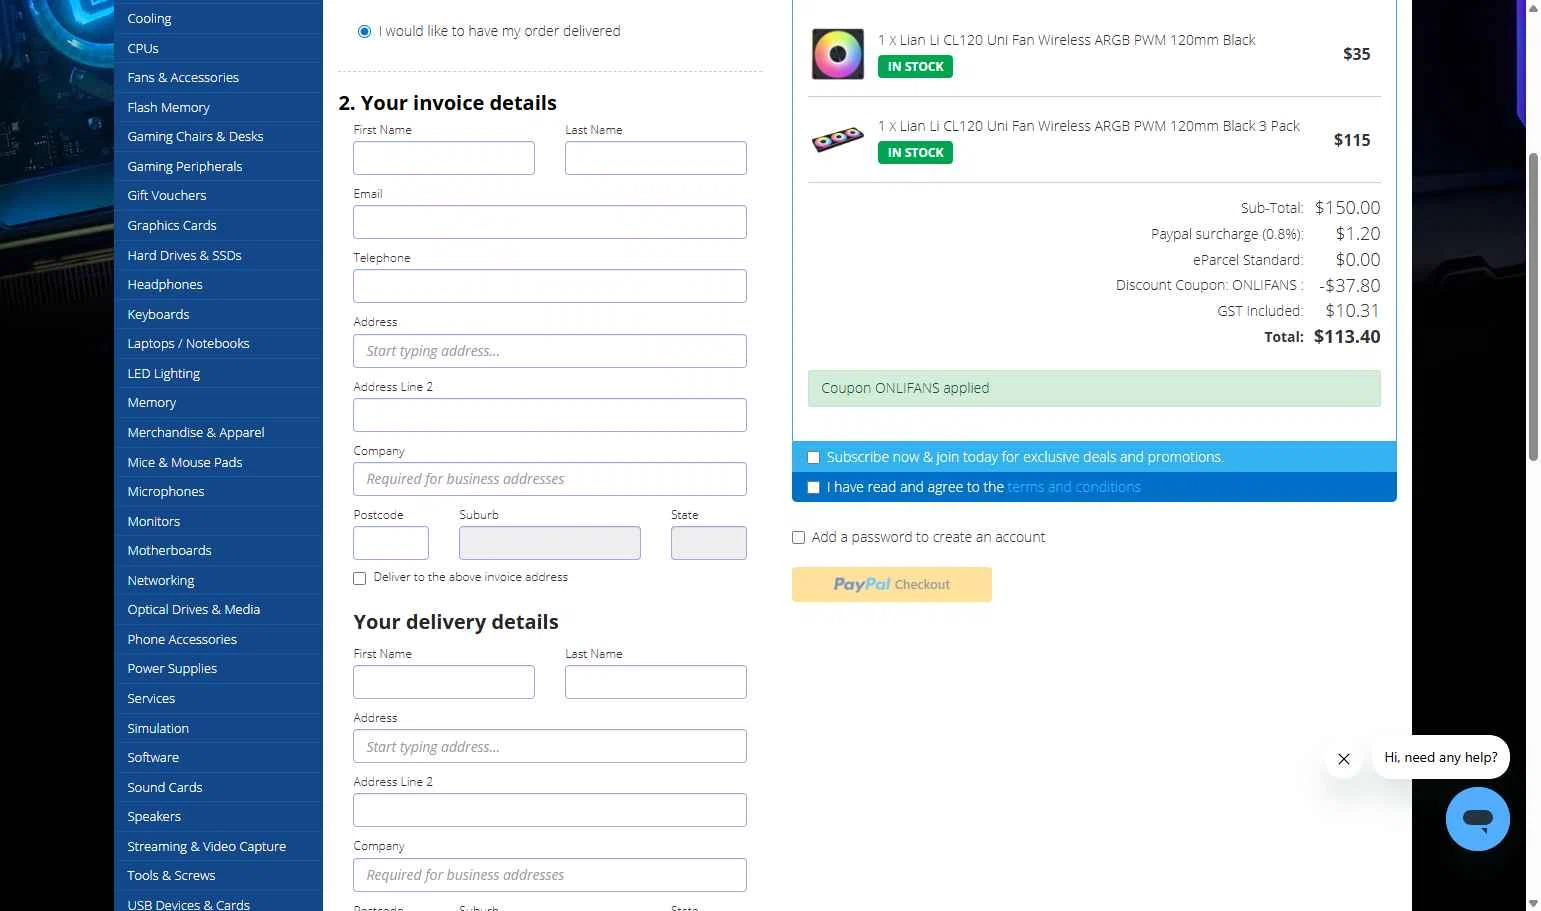1541x911 pixels.
Task: Open the live chat bubble icon
Action: pos(1477,818)
